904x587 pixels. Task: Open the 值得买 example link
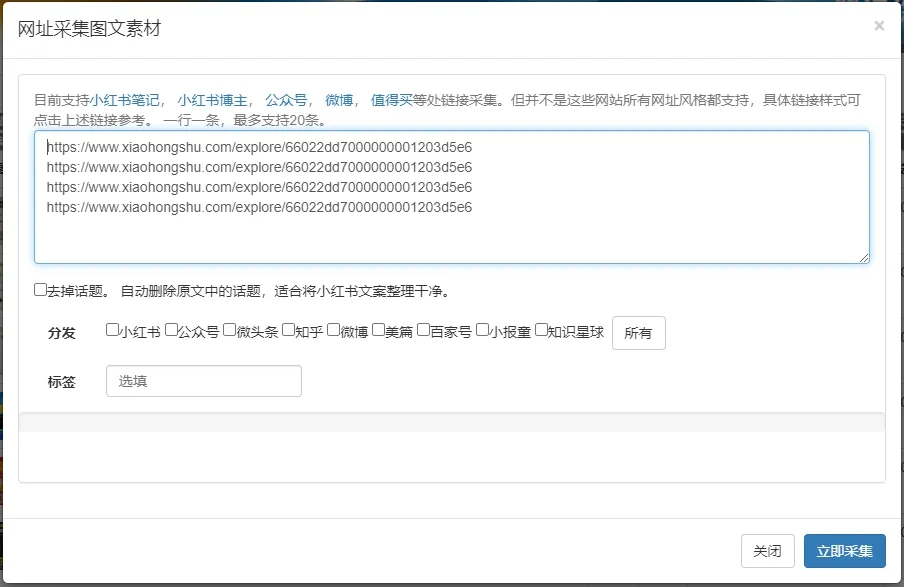pyautogui.click(x=391, y=100)
